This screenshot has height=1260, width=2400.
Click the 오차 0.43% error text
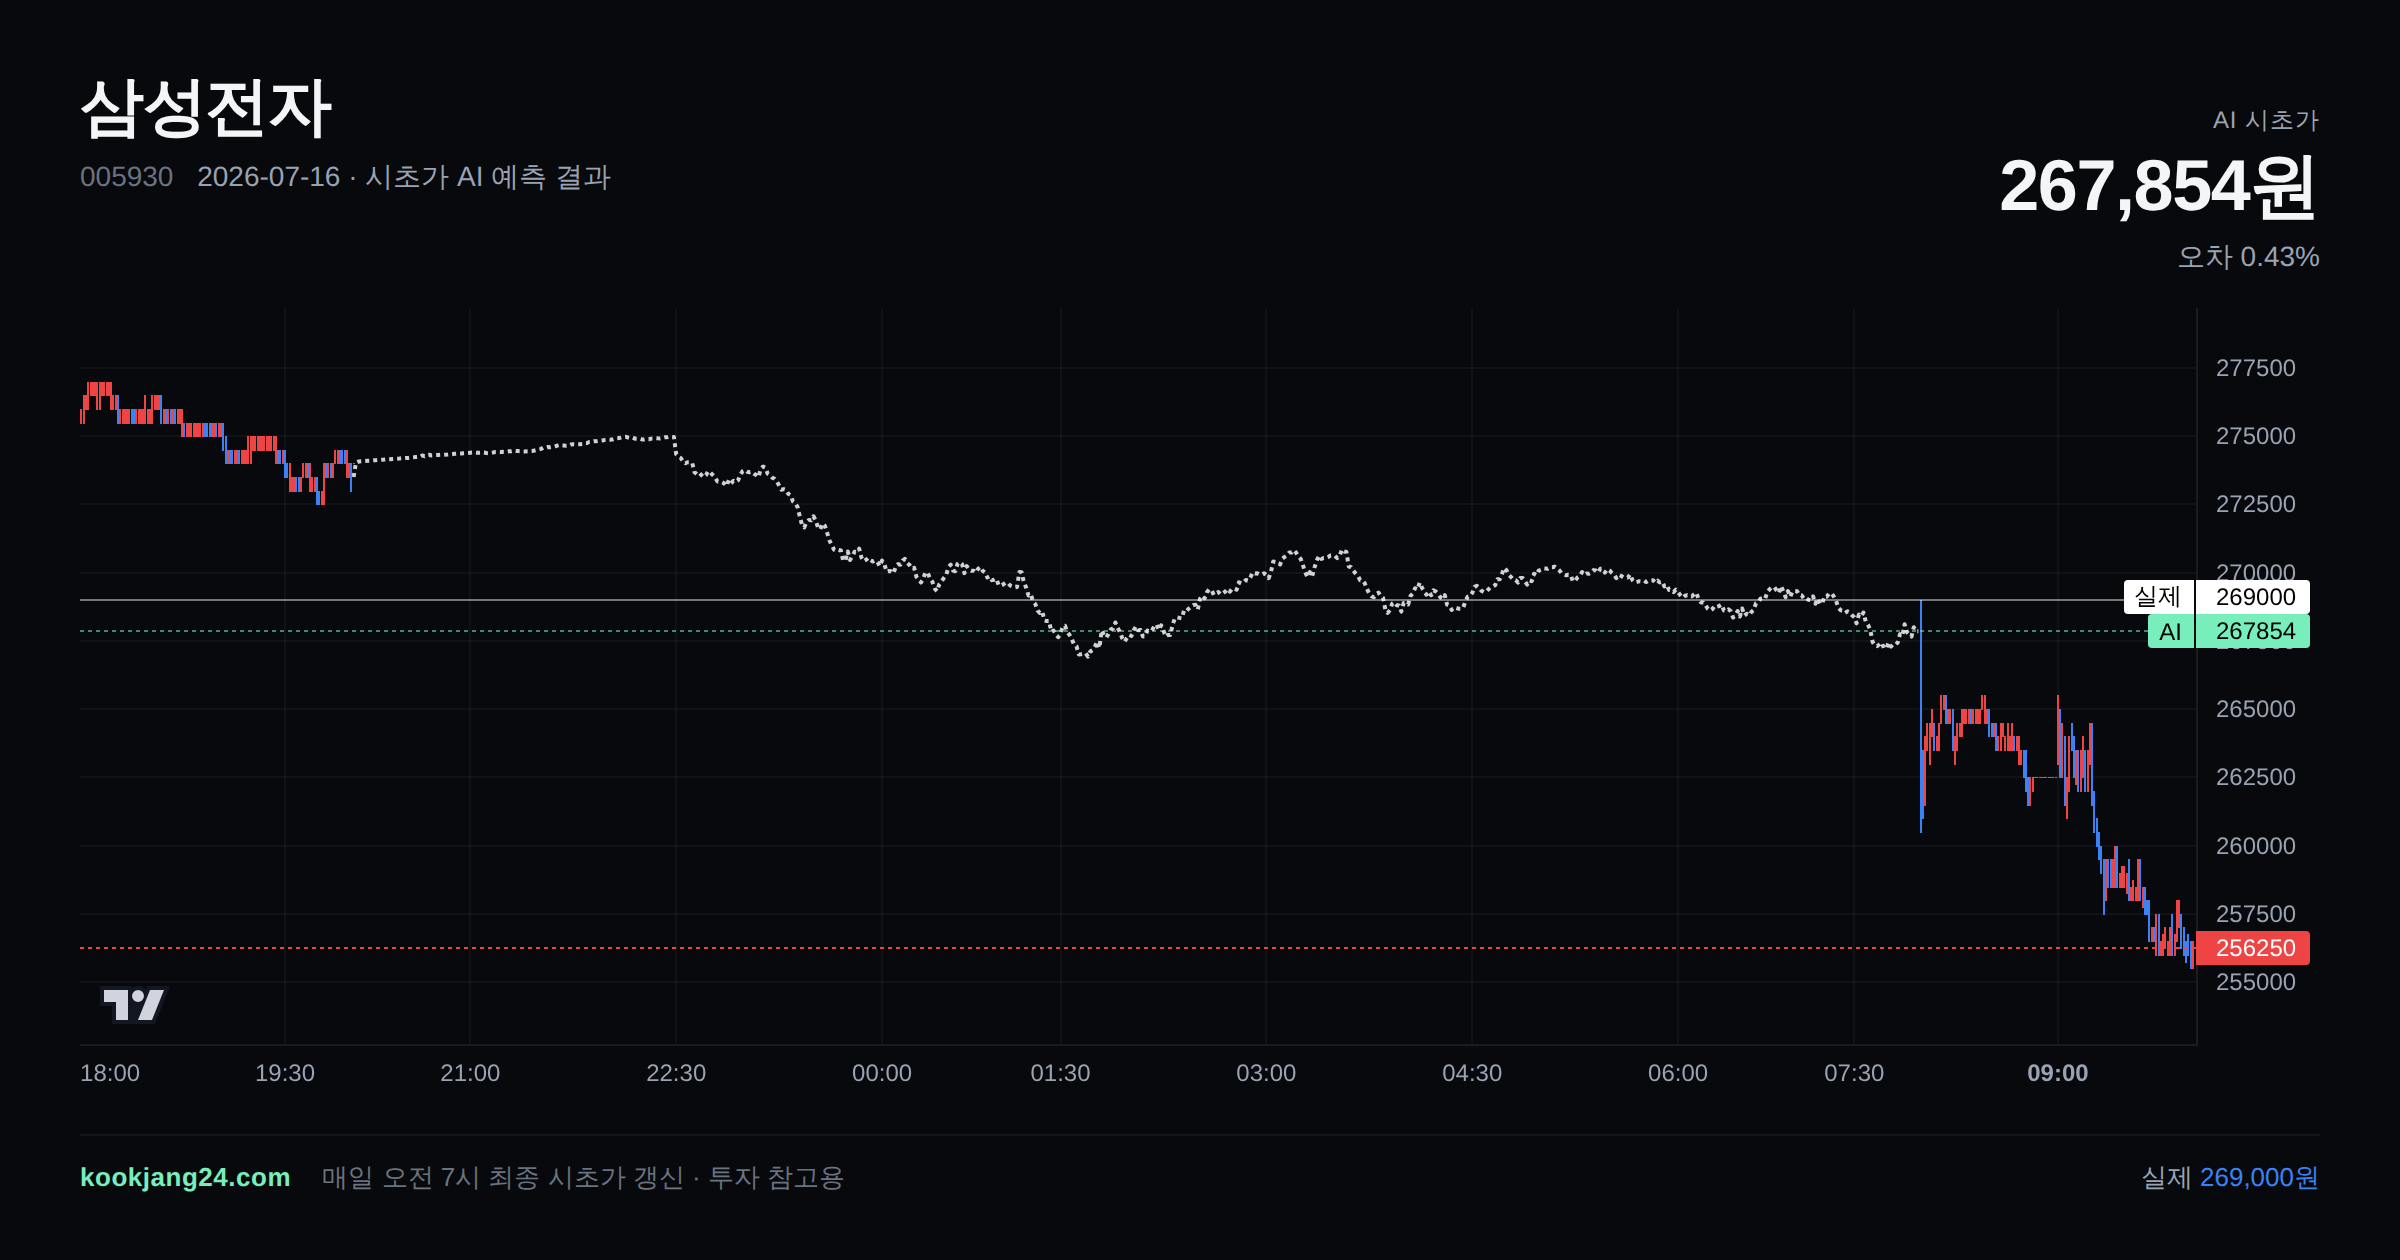click(x=2248, y=257)
